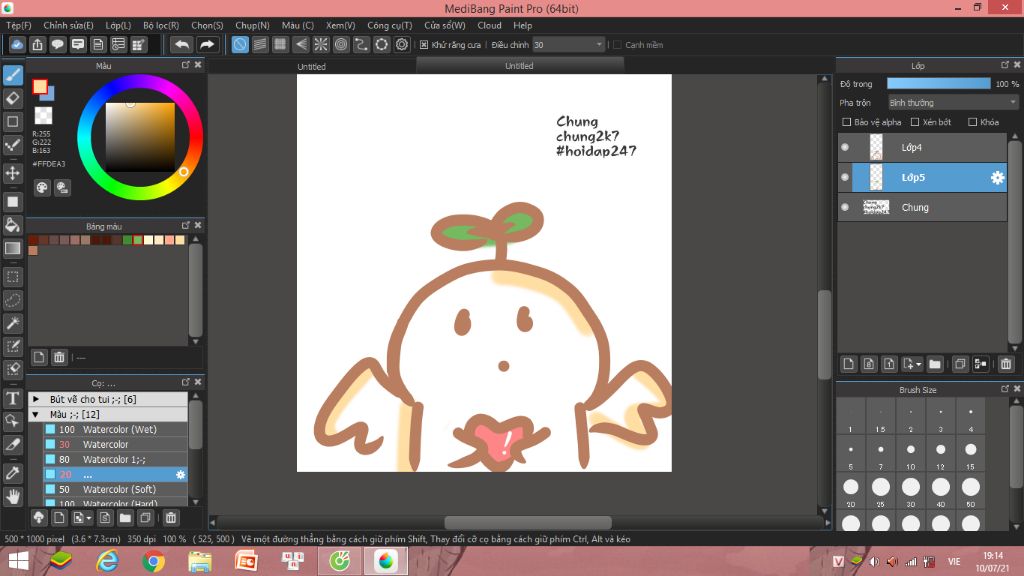Select the Bucket fill tool
This screenshot has width=1024, height=576.
(x=12, y=225)
